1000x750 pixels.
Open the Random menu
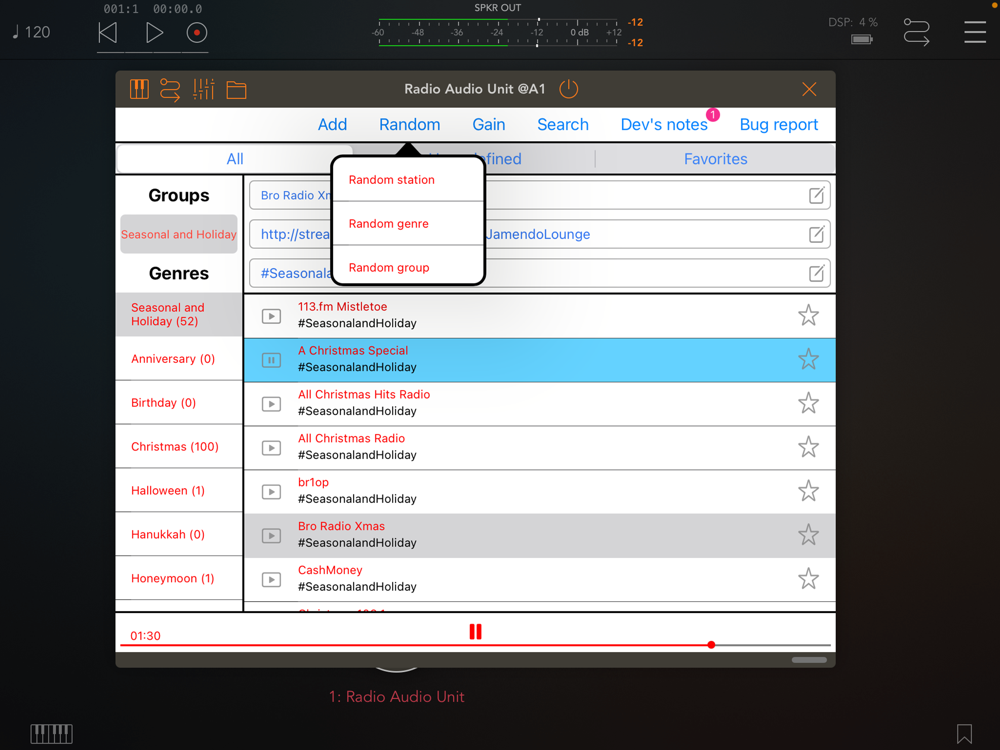click(x=409, y=124)
